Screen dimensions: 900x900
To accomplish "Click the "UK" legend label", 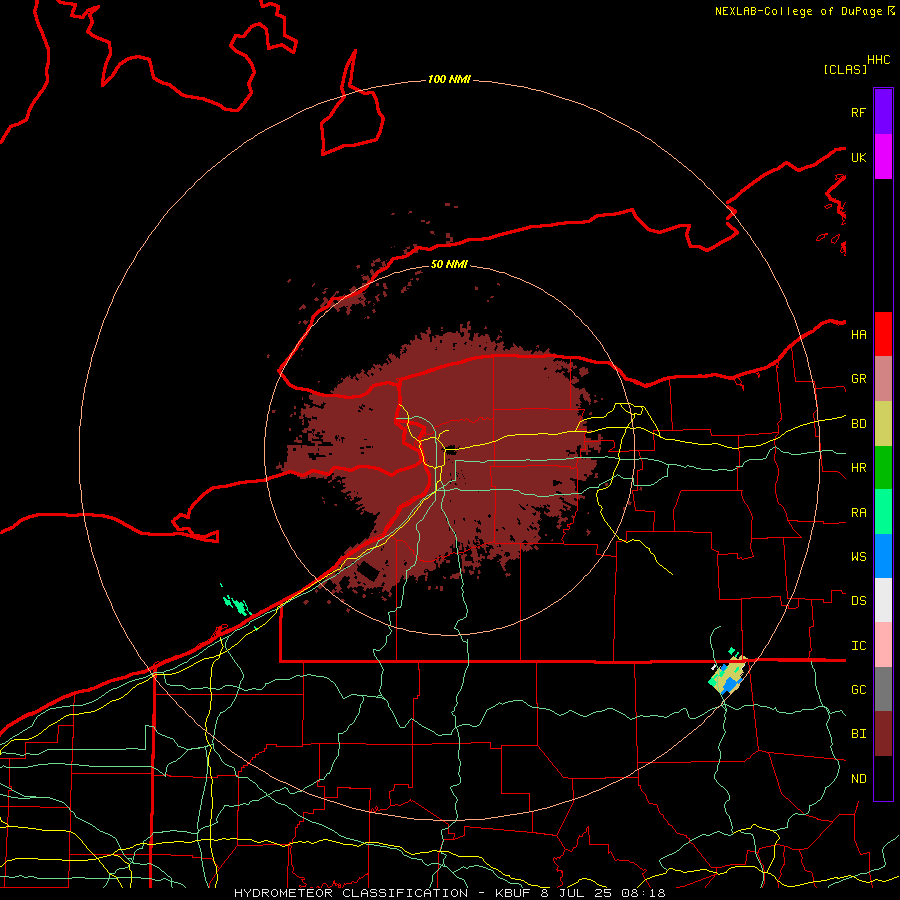I will click(x=858, y=157).
